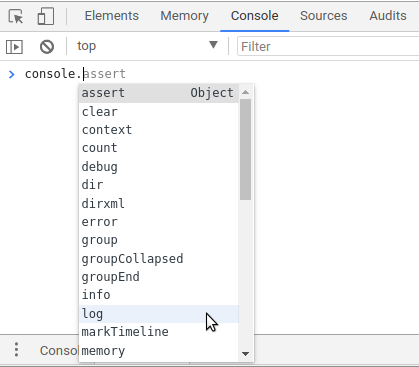The image size is (419, 367).
Task: Select markTimeline suggestion
Action: point(159,332)
